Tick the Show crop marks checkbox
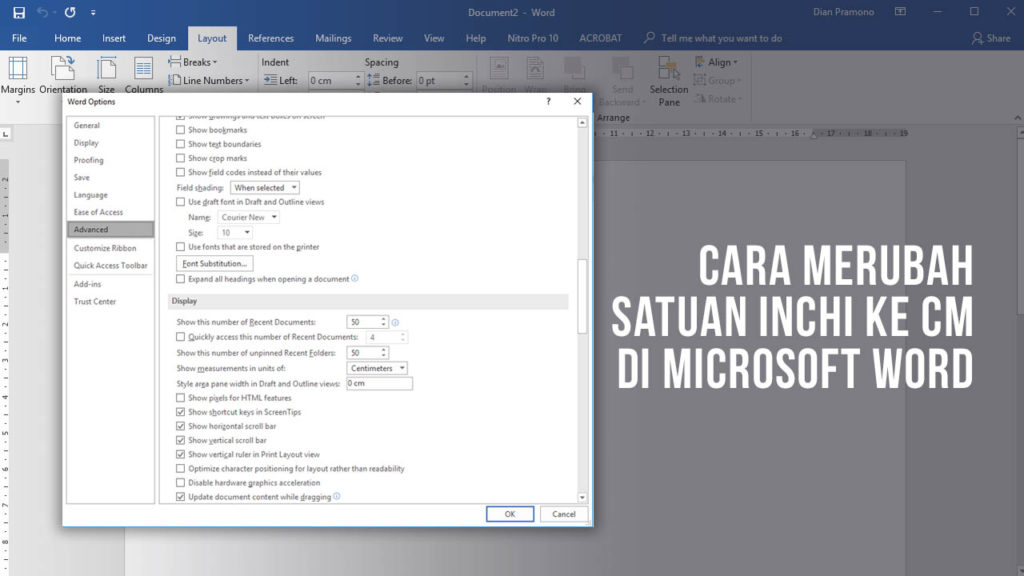Image resolution: width=1024 pixels, height=576 pixels. (180, 159)
